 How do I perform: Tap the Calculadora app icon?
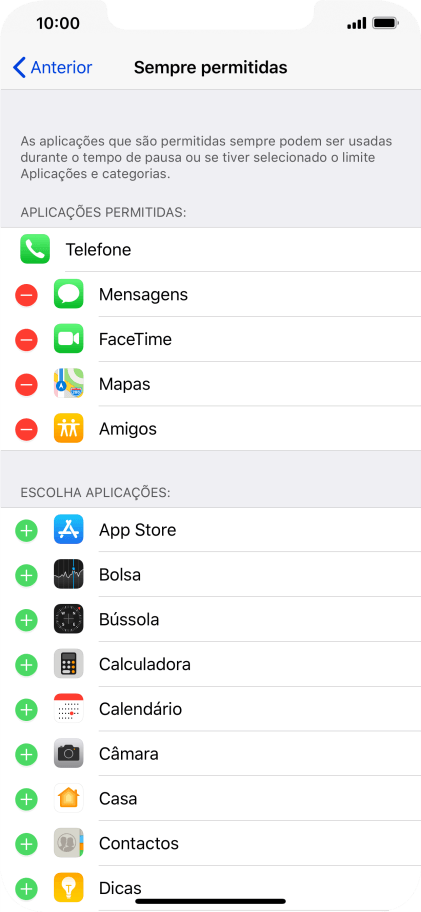point(69,664)
